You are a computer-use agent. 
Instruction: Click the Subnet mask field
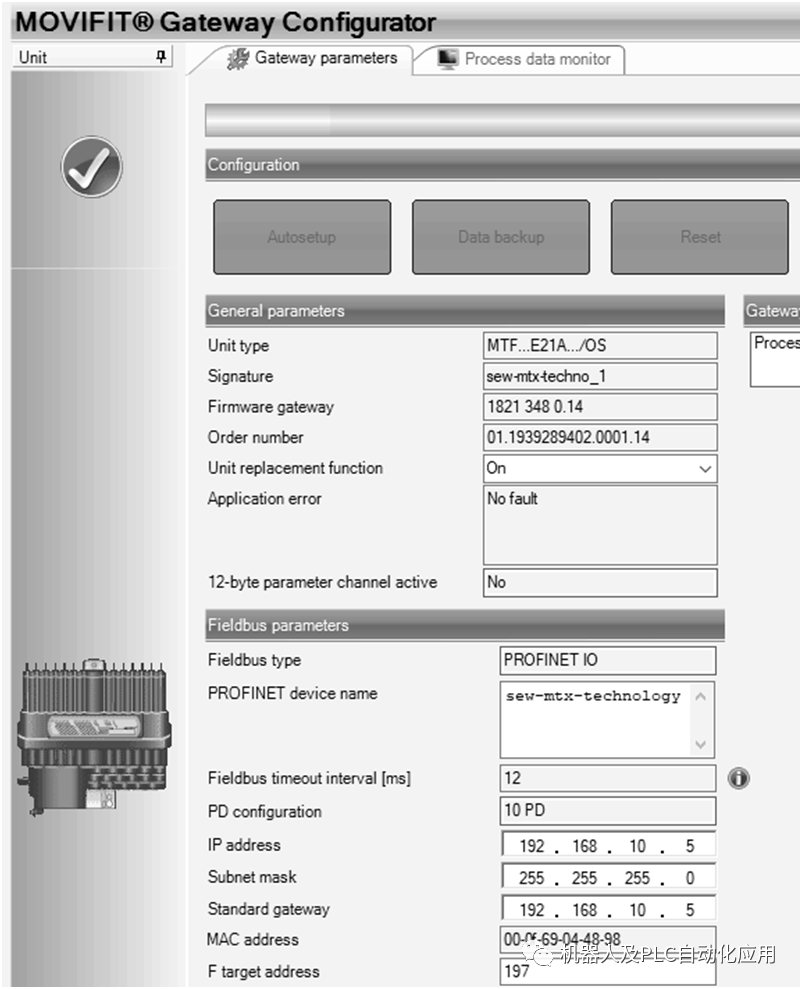coord(608,877)
